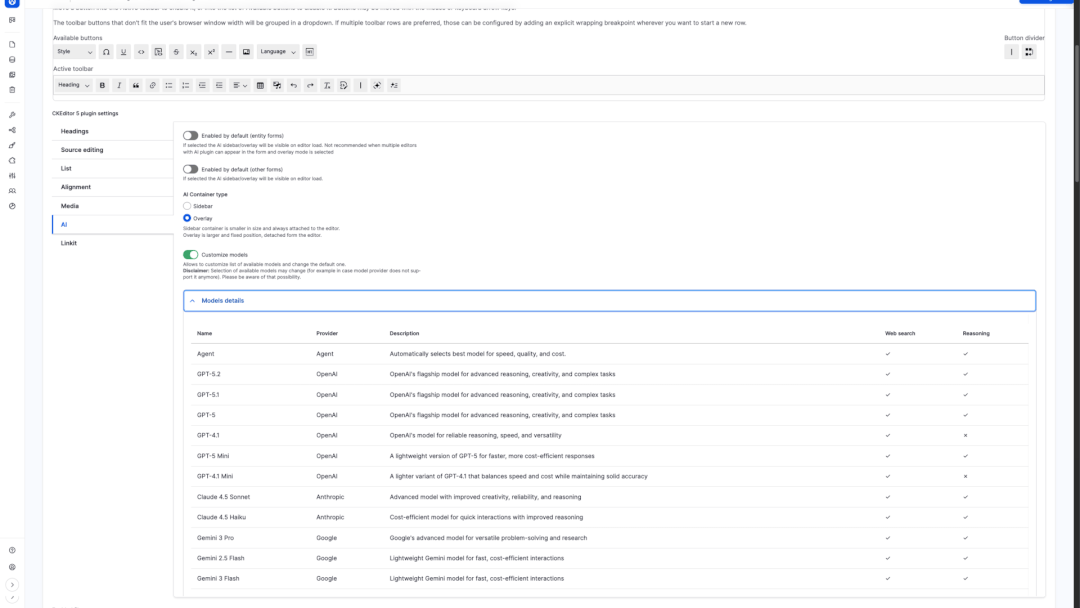The width and height of the screenshot is (1080, 608).
Task: Click the Reasoning column header
Action: [x=976, y=333]
